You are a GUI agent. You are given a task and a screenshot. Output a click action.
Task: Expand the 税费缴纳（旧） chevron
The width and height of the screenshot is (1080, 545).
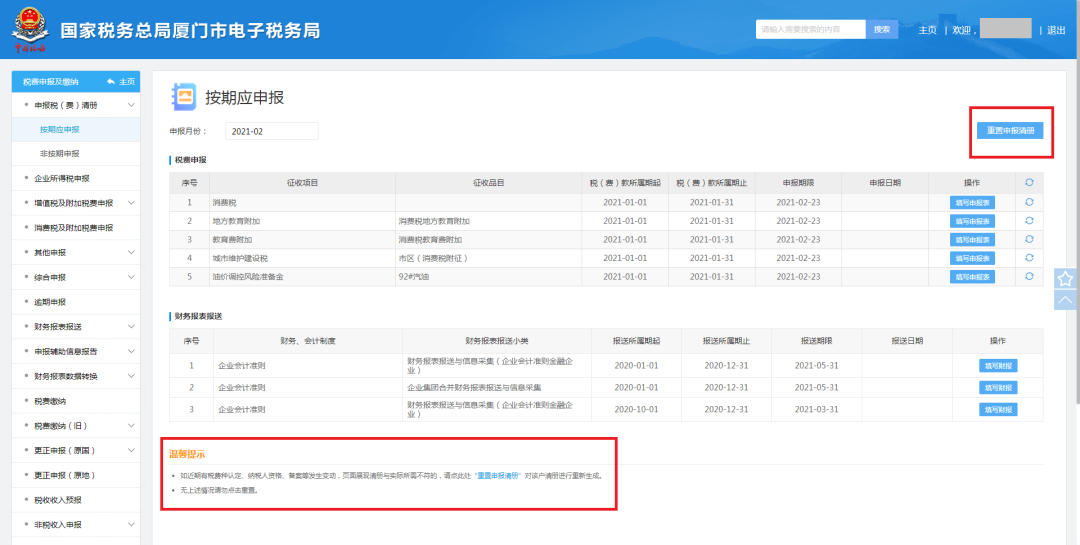click(131, 426)
